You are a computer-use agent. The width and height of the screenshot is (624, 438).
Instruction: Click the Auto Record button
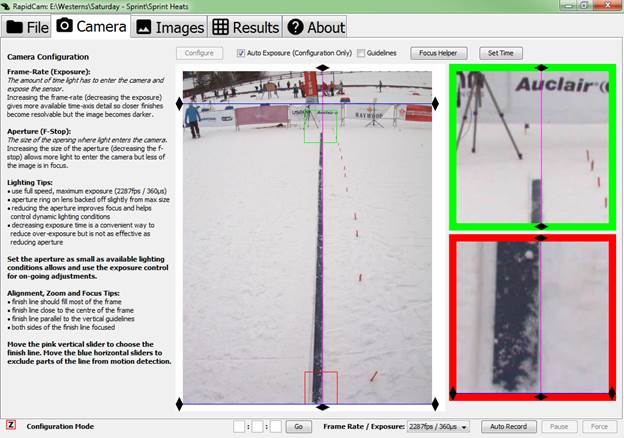(509, 426)
